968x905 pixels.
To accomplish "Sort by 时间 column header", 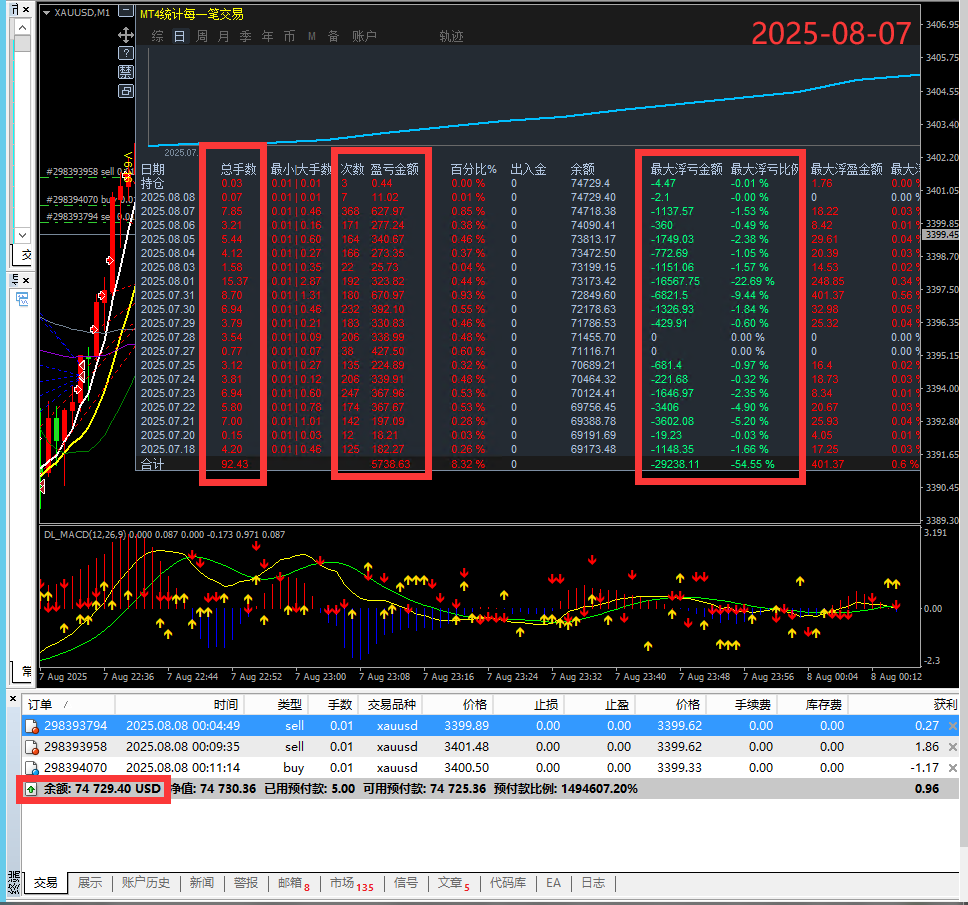I will [226, 704].
